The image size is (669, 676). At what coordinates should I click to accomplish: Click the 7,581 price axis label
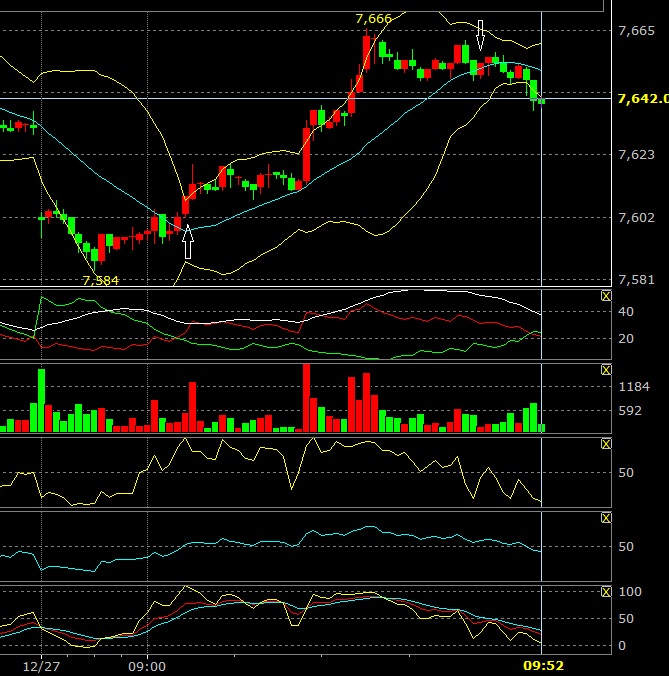click(x=636, y=280)
